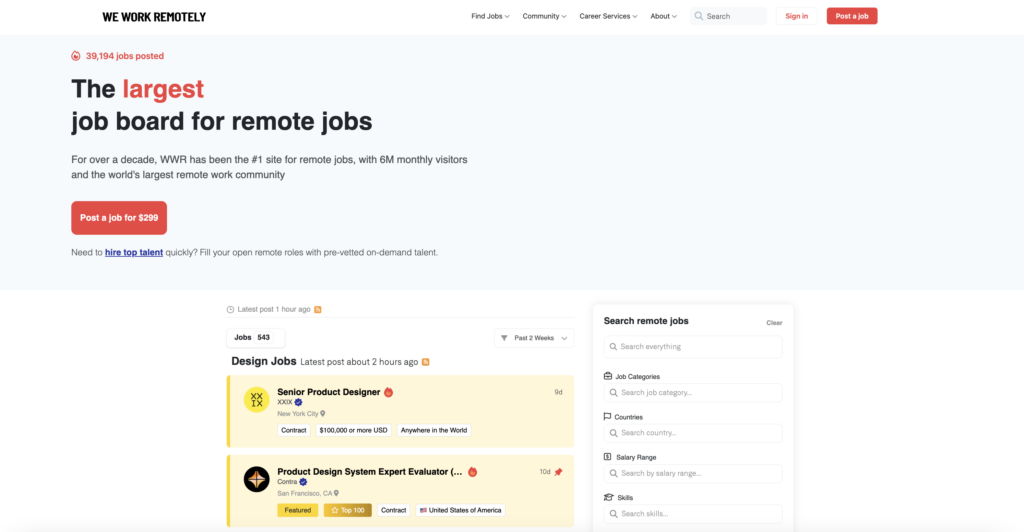Click the We Work Remotely logo
The image size is (1024, 532).
click(x=154, y=17)
